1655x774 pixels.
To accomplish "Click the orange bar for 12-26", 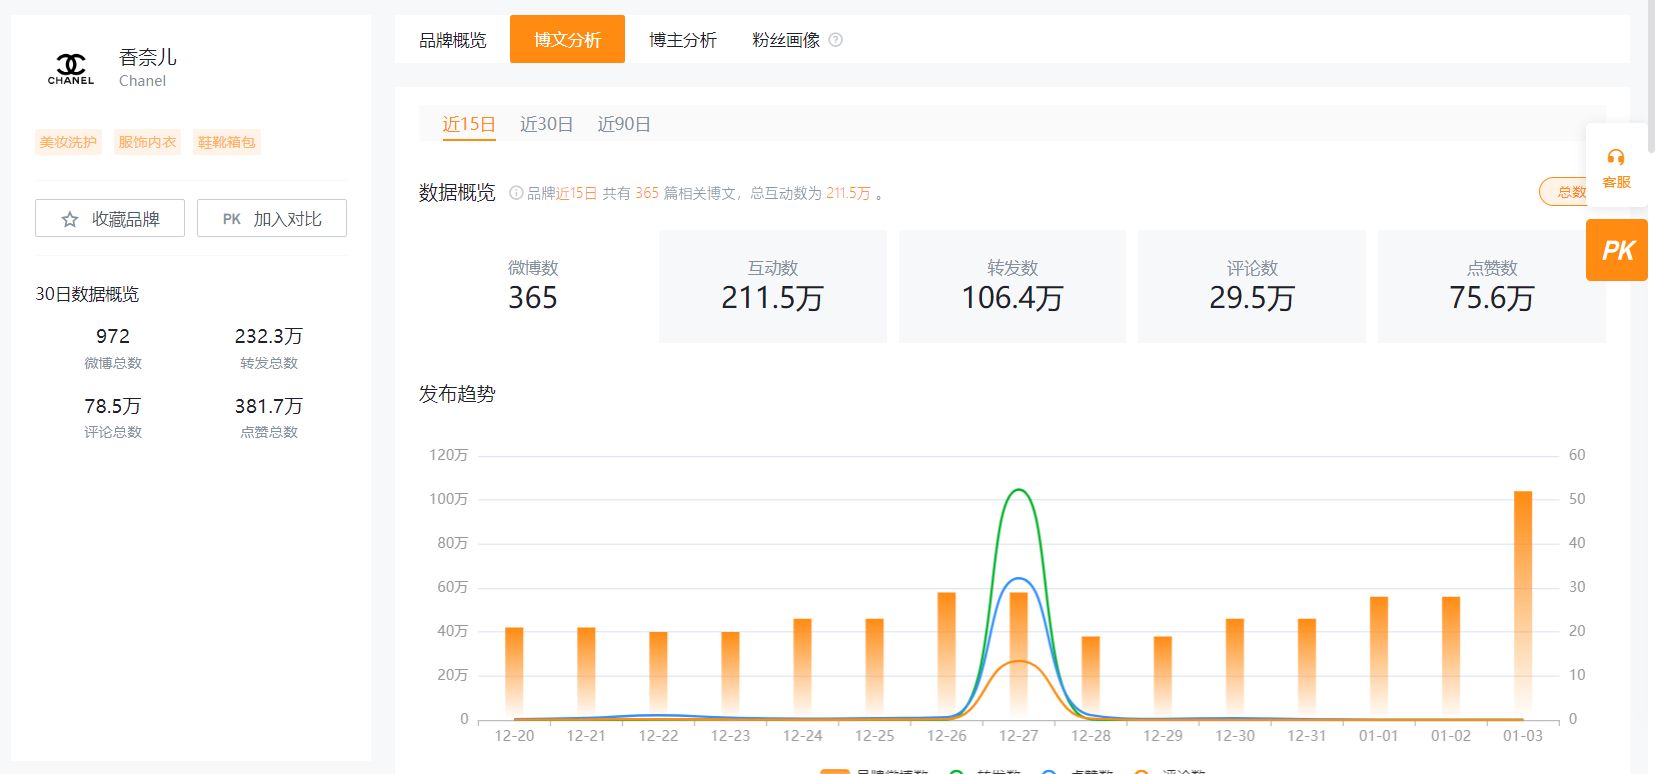I will [x=946, y=656].
